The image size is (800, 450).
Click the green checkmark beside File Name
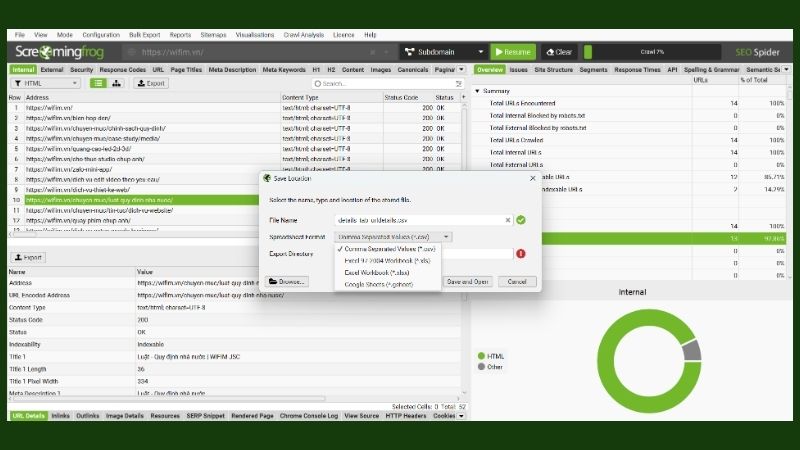click(x=521, y=219)
